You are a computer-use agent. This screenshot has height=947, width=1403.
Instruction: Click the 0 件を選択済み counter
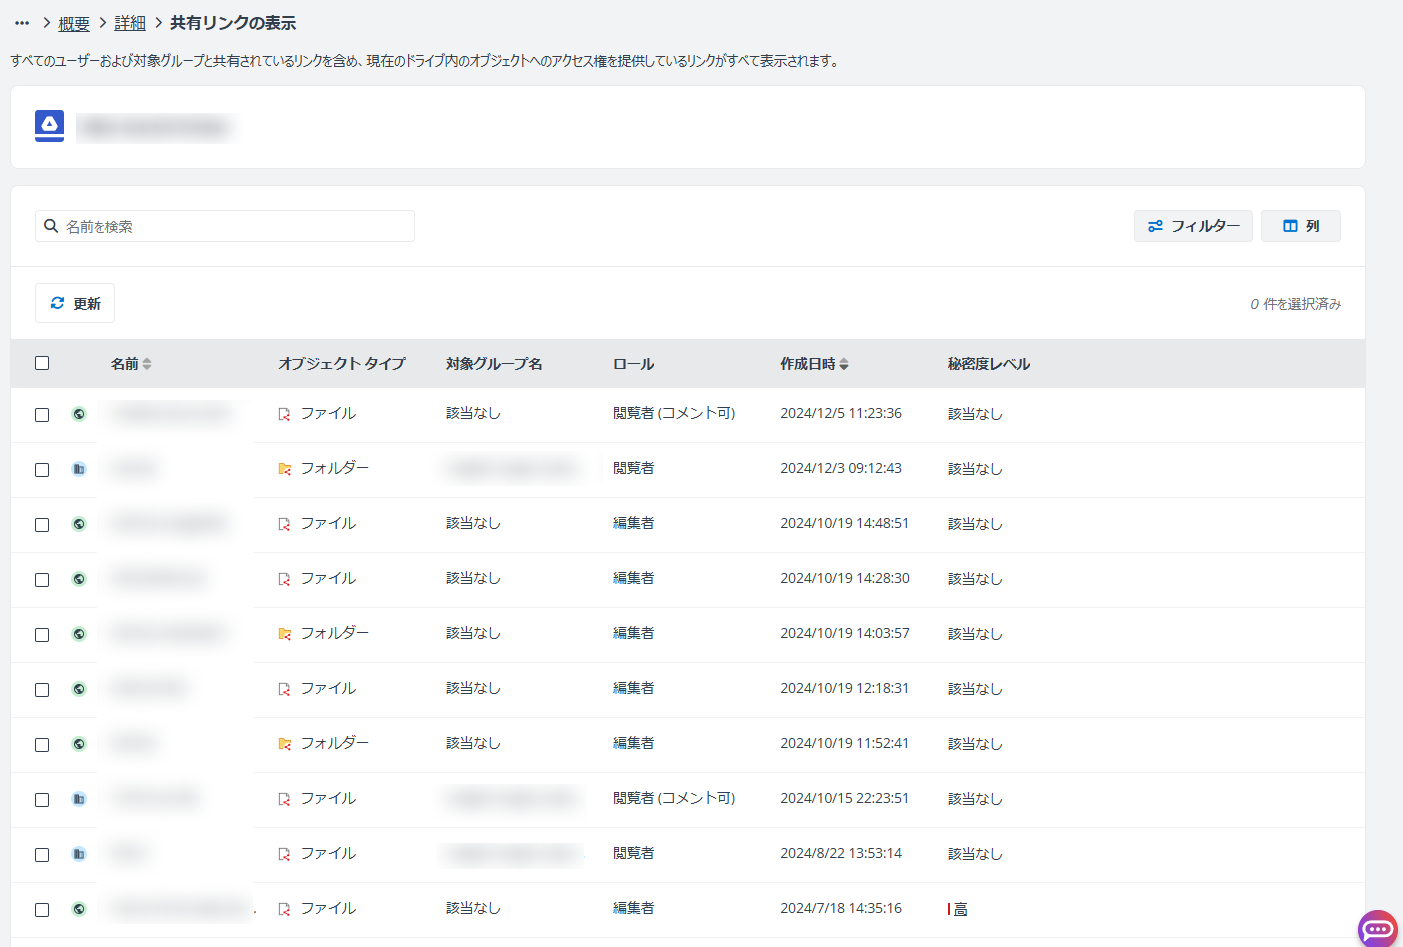pyautogui.click(x=1295, y=304)
